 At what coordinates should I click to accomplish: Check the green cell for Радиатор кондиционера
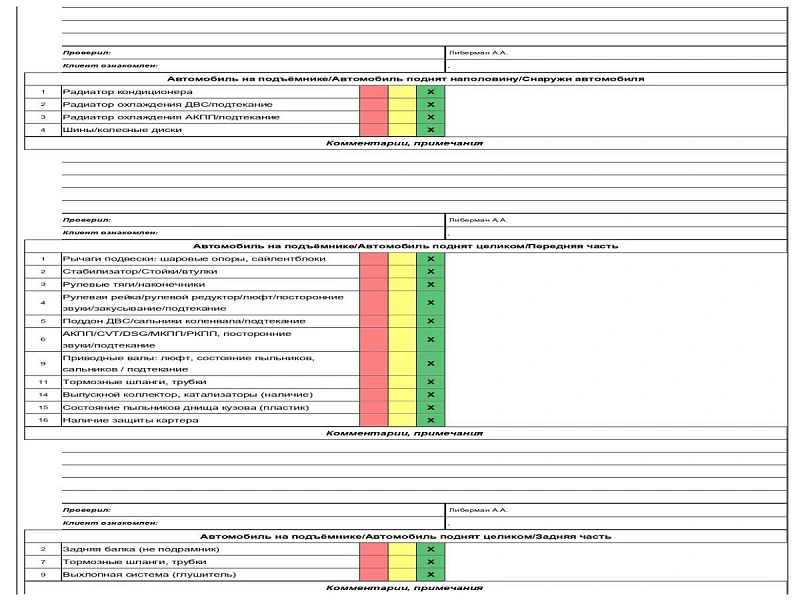tap(430, 92)
